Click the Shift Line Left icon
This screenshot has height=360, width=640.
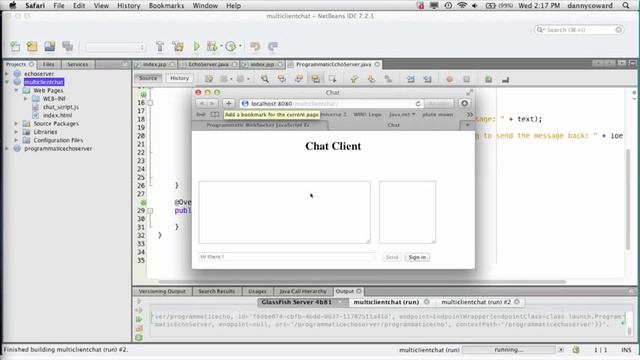pos(411,79)
